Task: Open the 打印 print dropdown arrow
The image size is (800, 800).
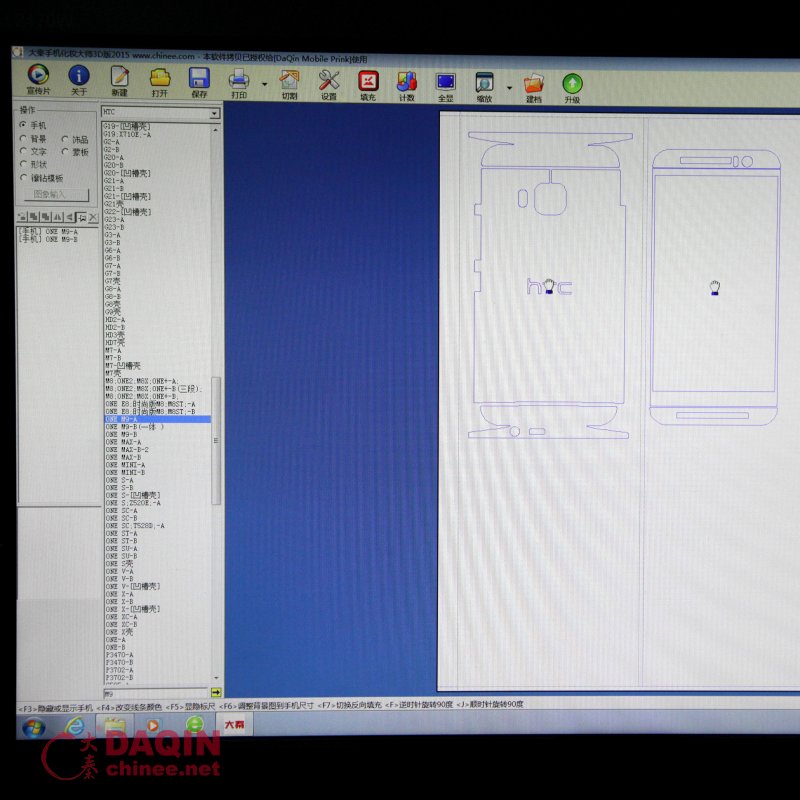Action: [264, 84]
